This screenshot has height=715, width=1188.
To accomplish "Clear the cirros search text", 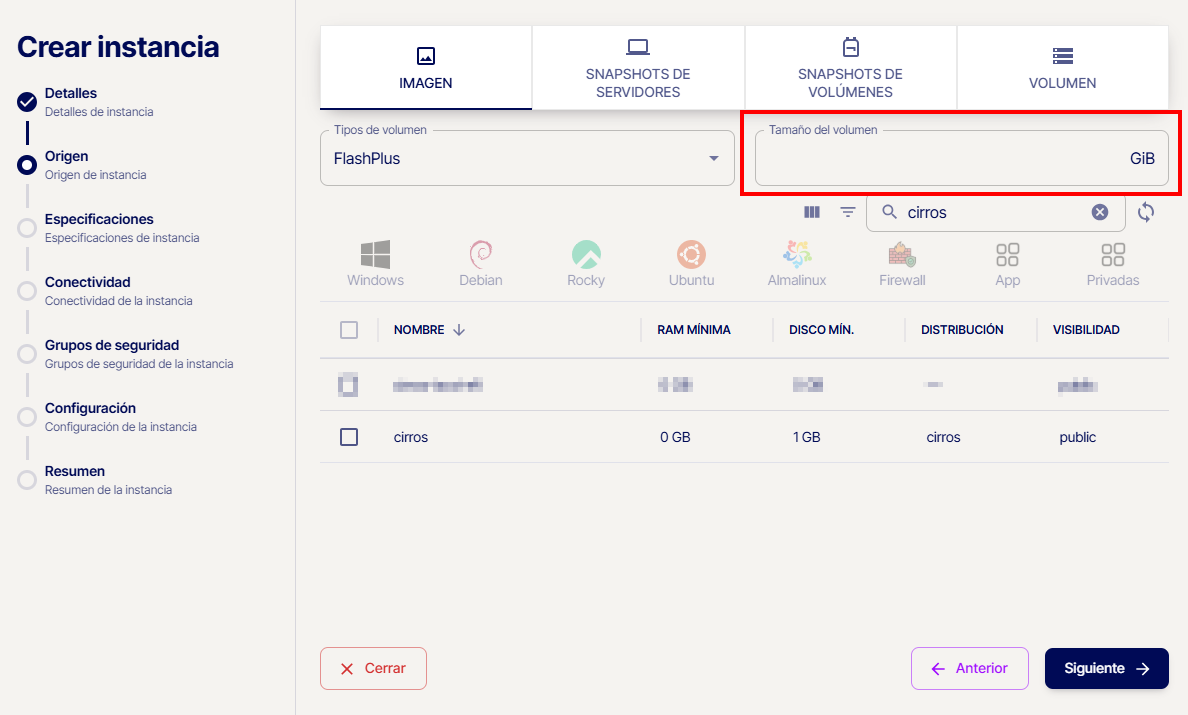I will (x=1100, y=212).
